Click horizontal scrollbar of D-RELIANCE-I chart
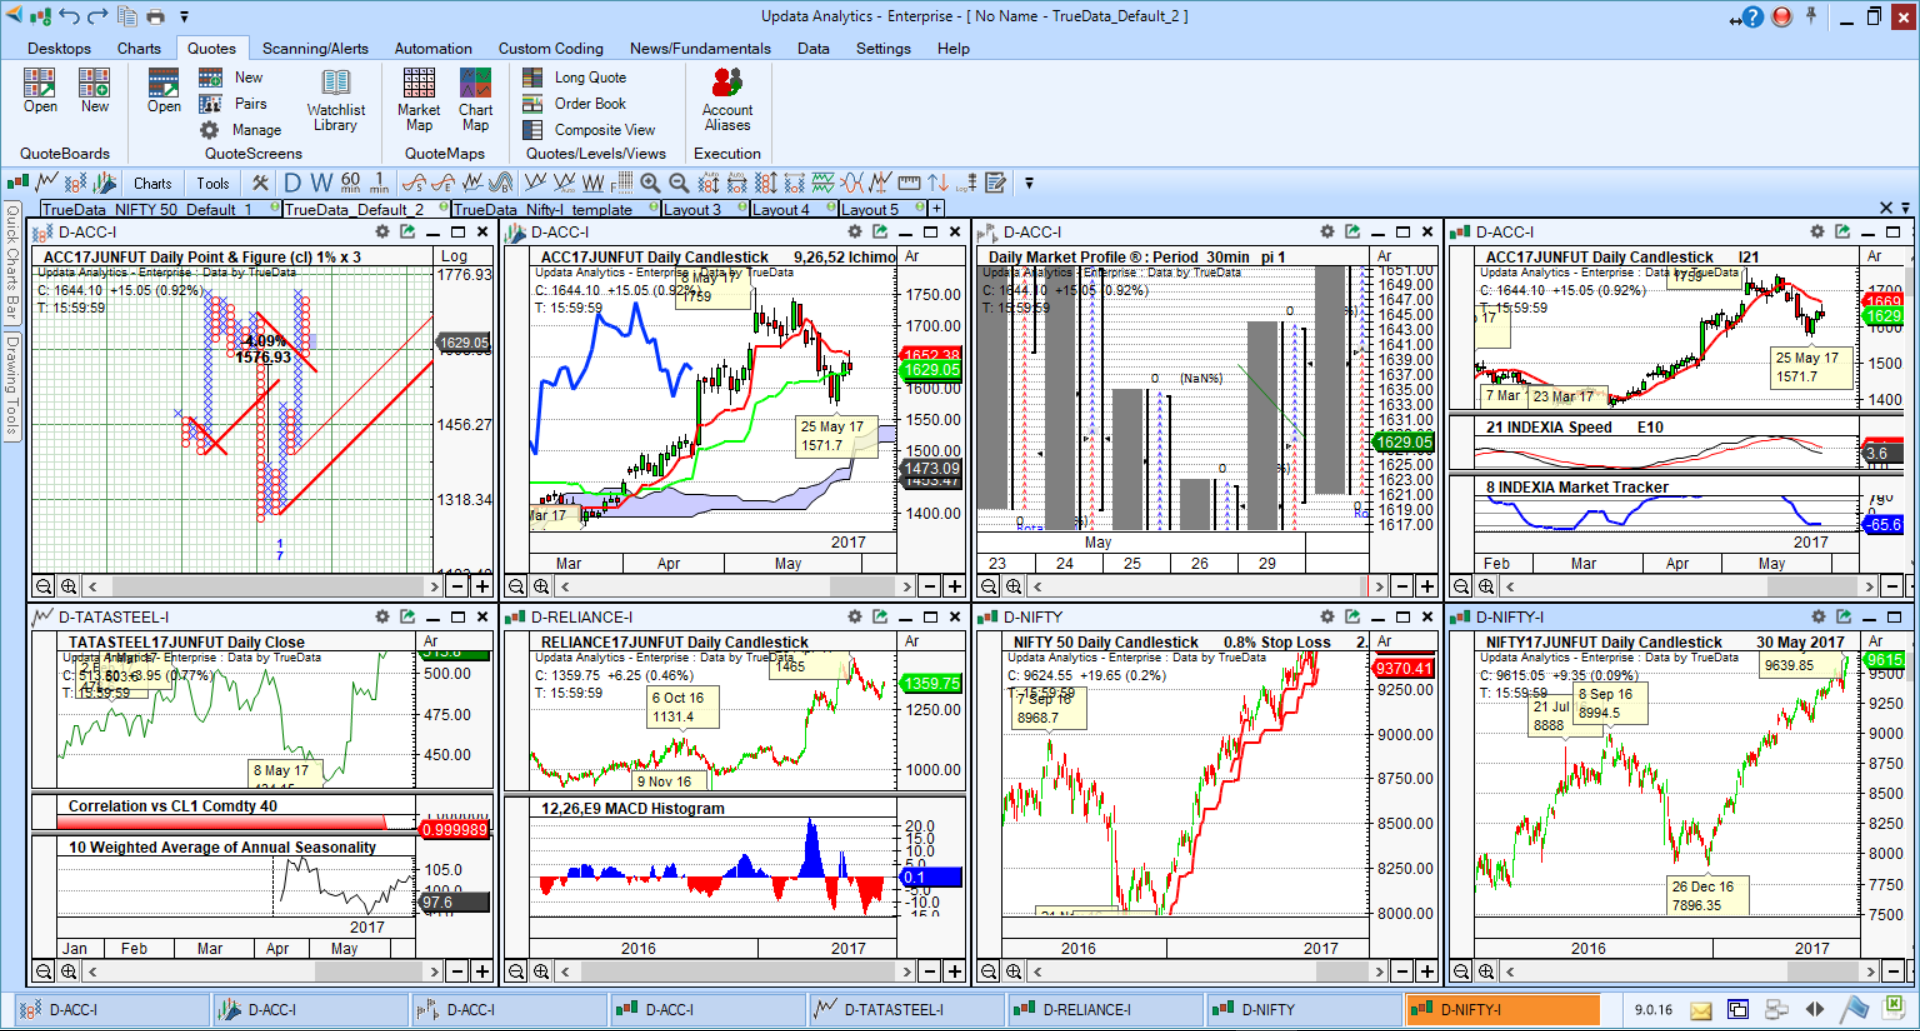The width and height of the screenshot is (1920, 1031). 735,971
